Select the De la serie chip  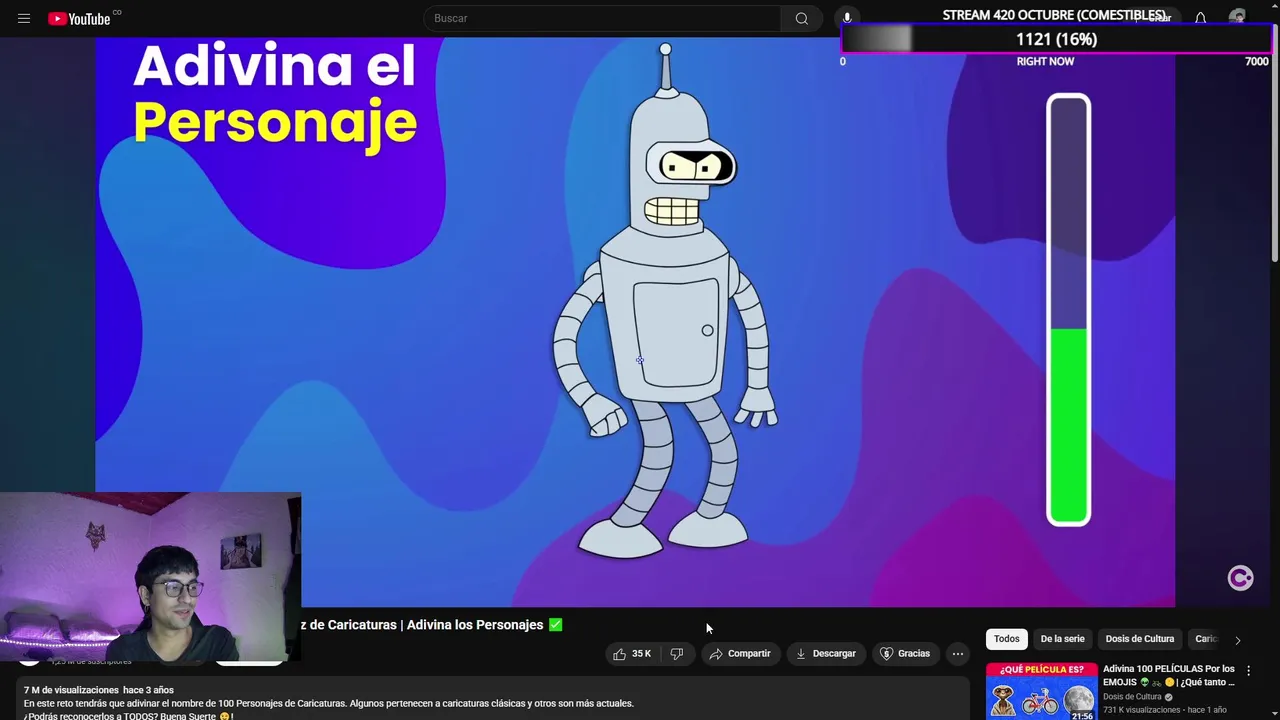pyautogui.click(x=1062, y=639)
